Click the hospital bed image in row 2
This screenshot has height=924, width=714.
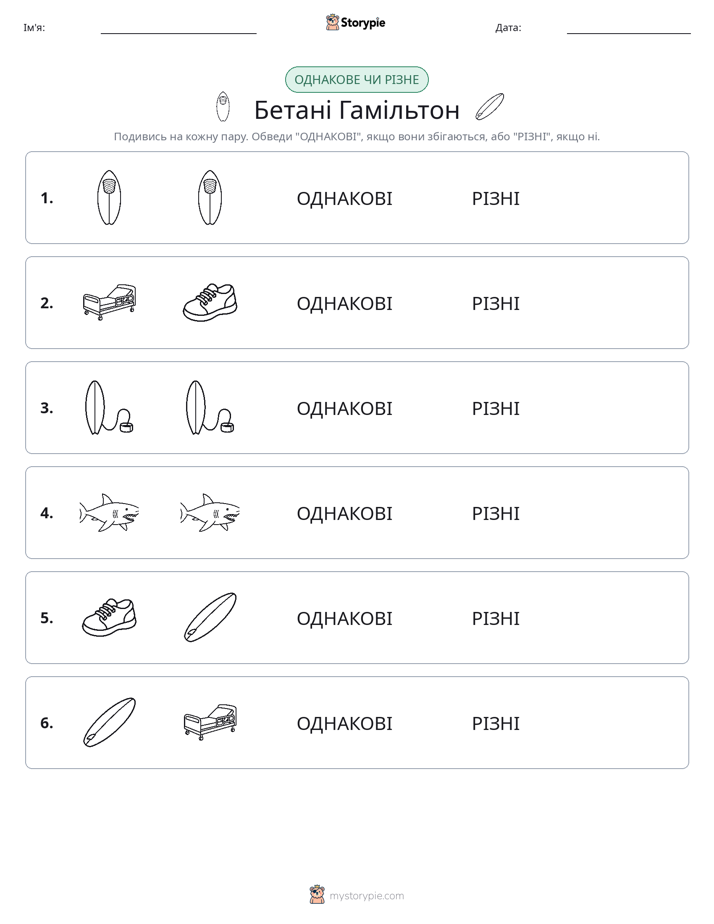point(110,302)
